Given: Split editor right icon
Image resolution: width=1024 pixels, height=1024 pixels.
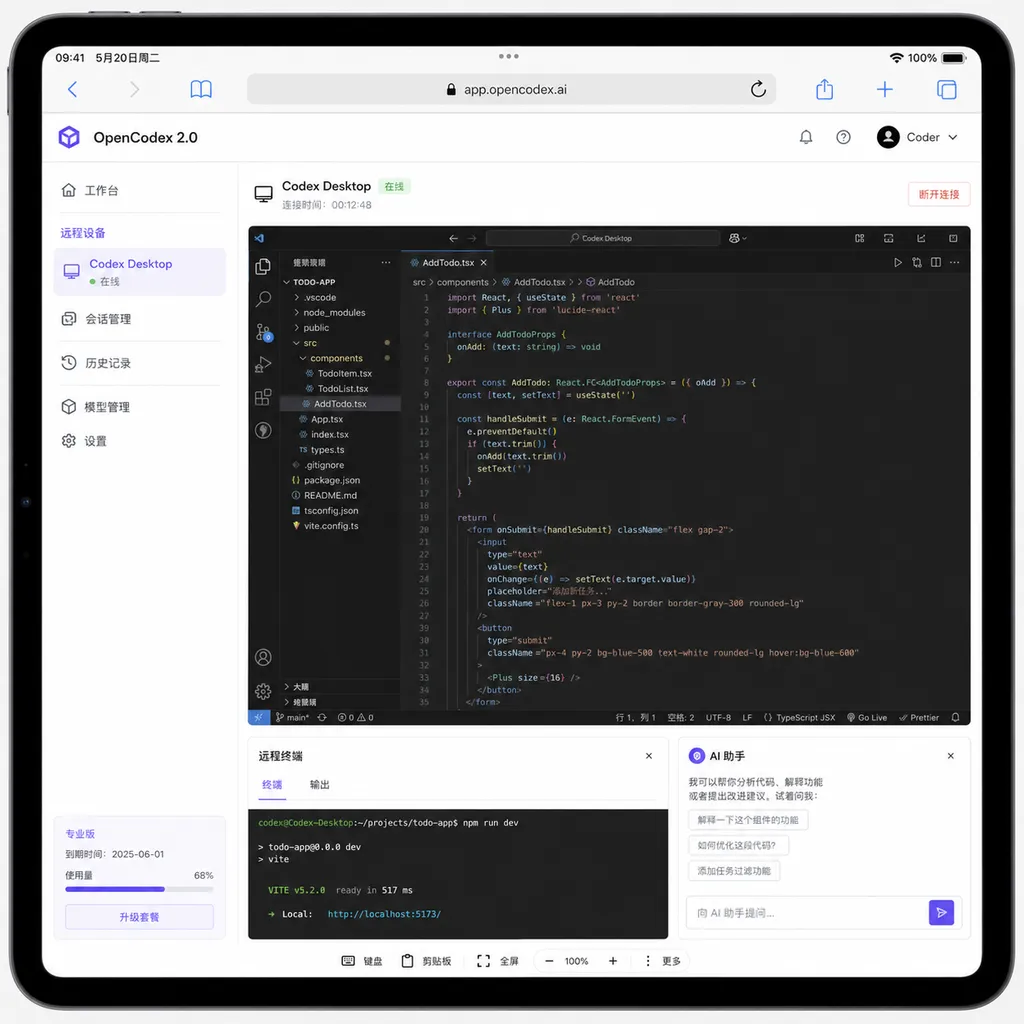Looking at the screenshot, I should (936, 263).
